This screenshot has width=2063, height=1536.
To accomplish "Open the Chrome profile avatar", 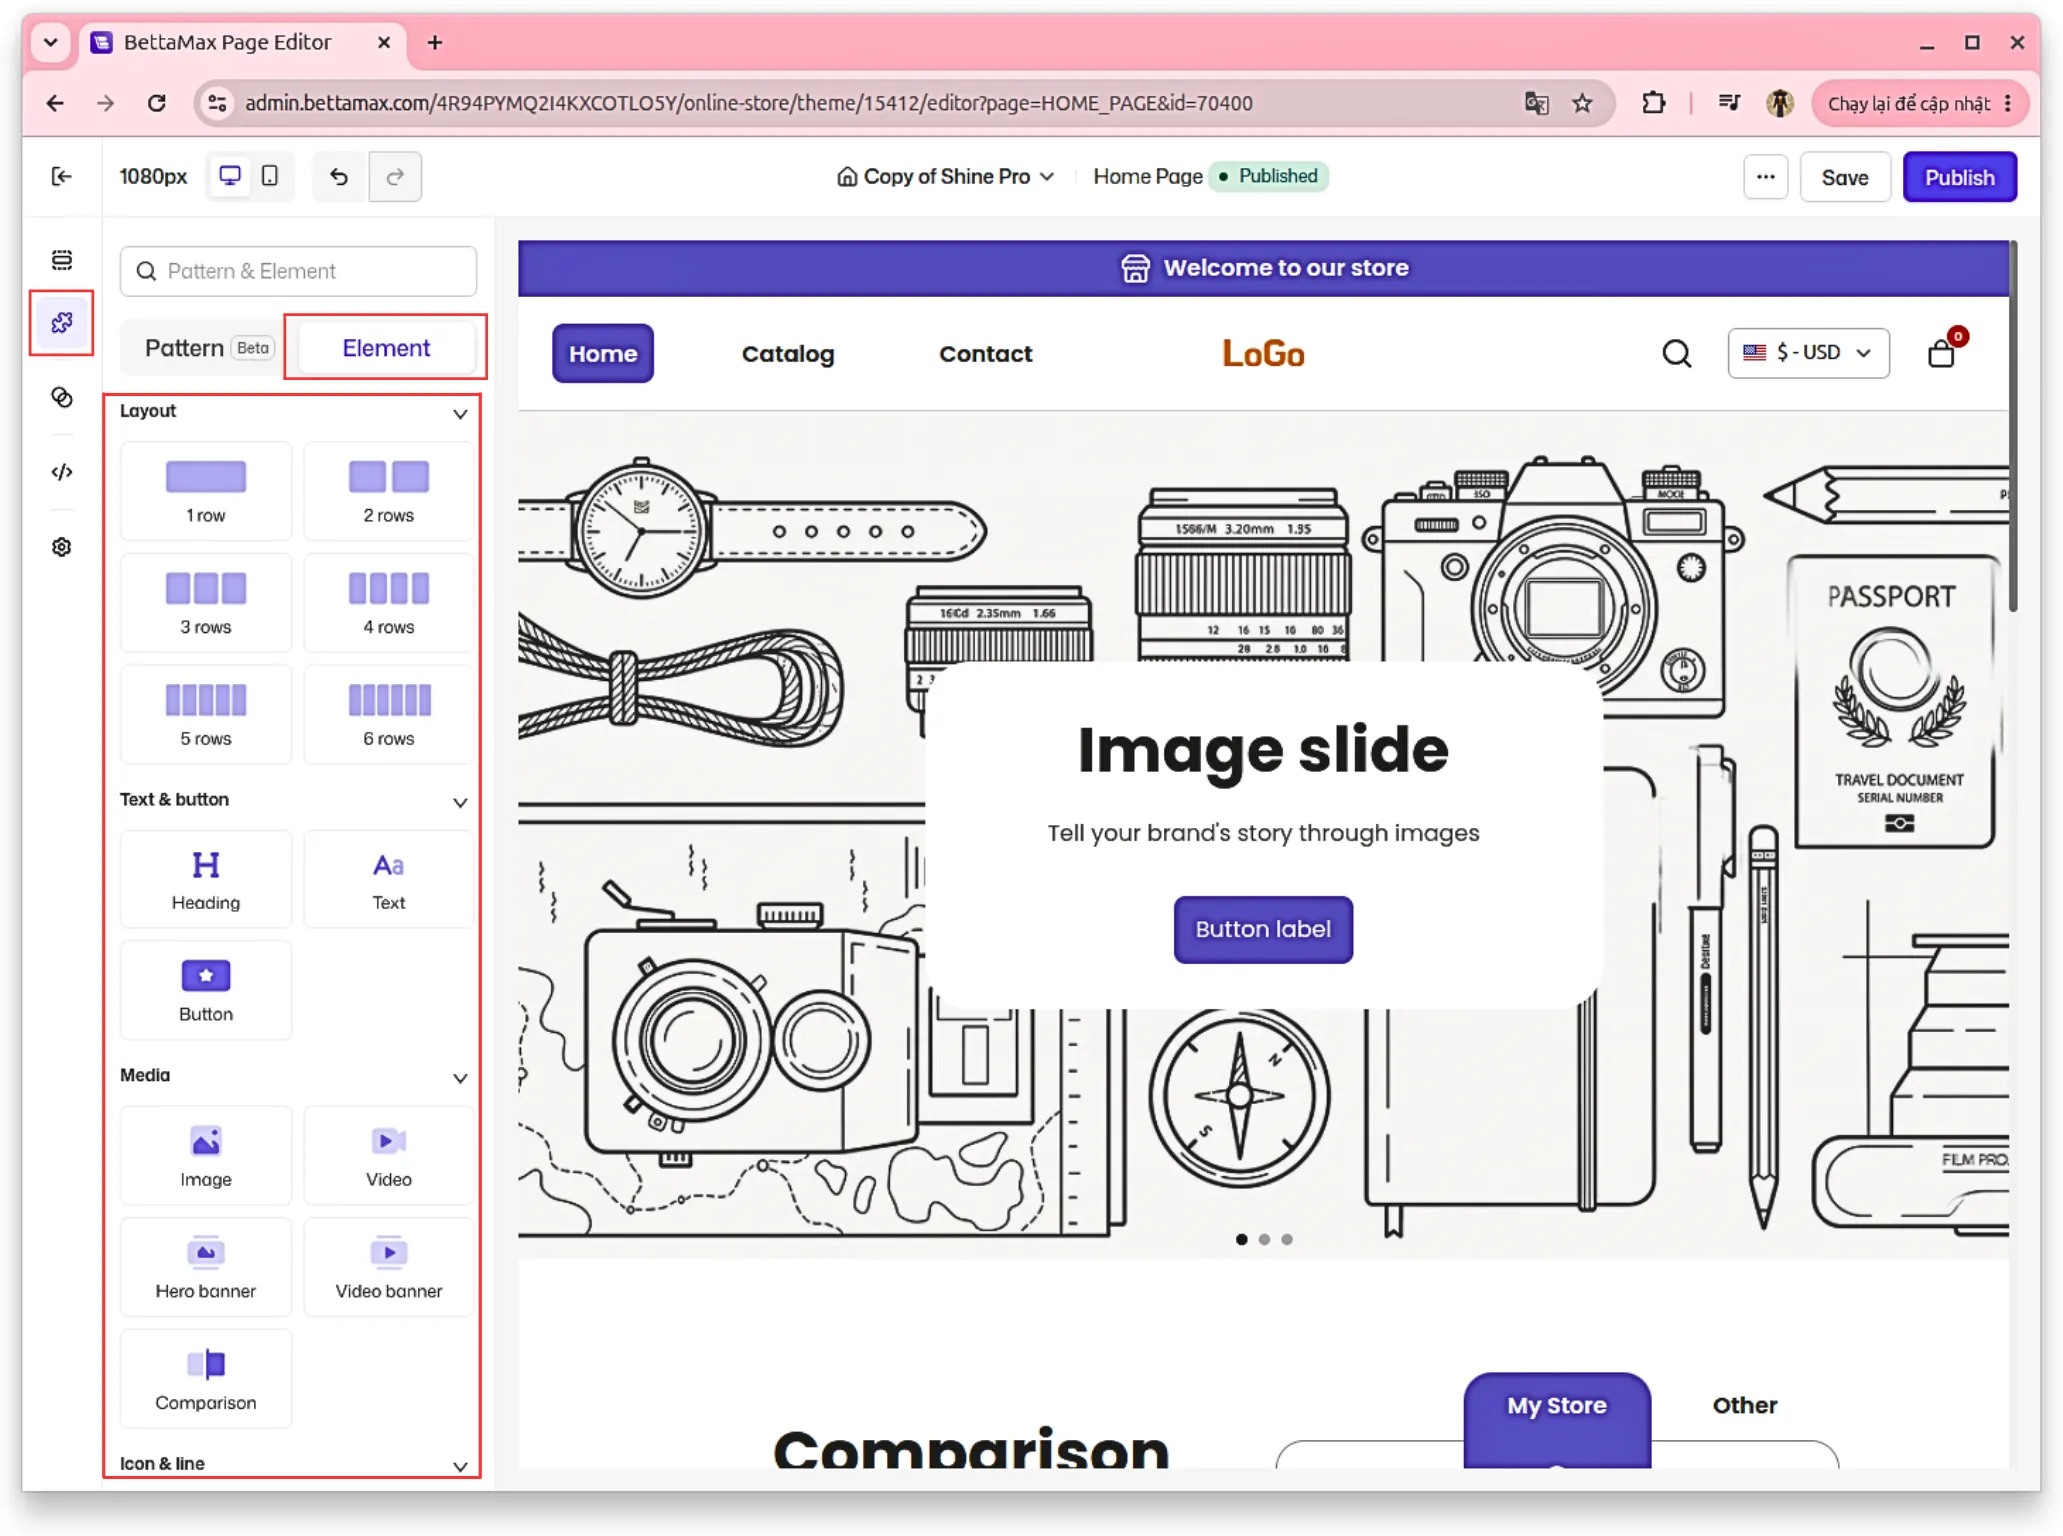I will 1779,103.
